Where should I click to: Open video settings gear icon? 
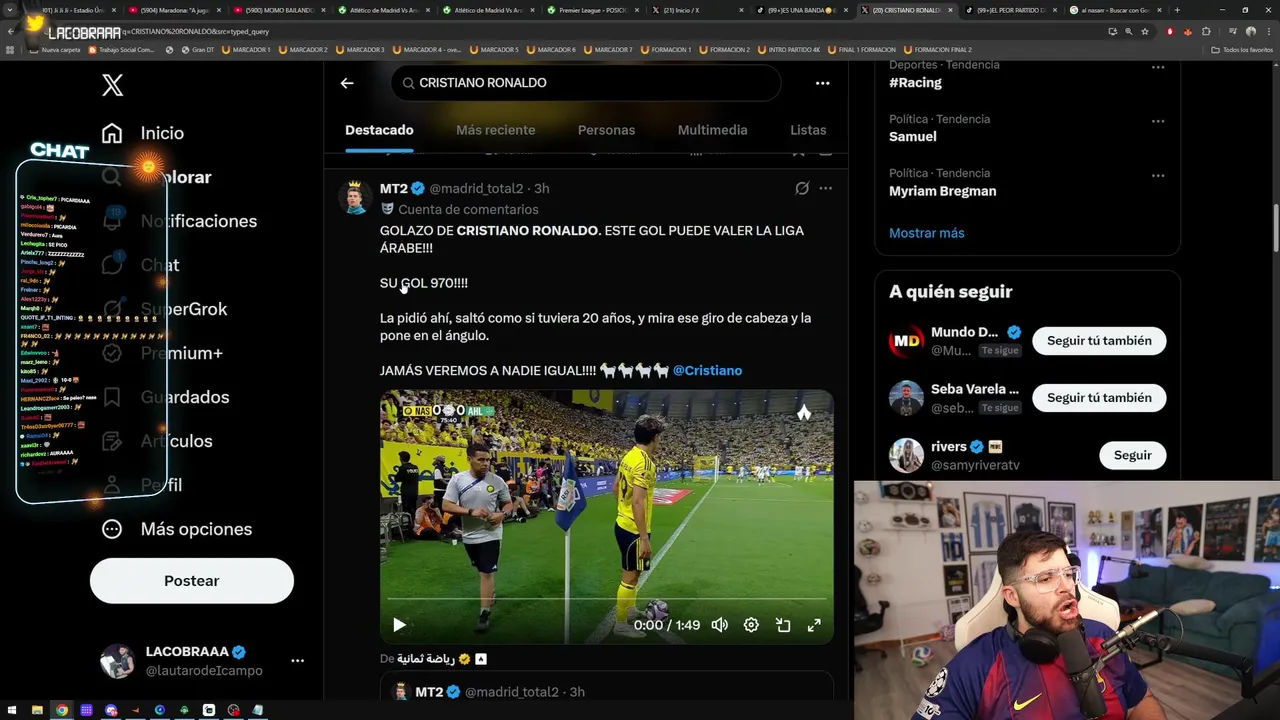pos(751,625)
